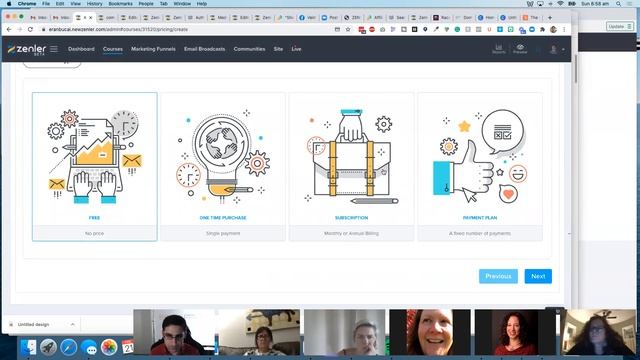
Task: Close the active Chrome tab
Action: 91,18
